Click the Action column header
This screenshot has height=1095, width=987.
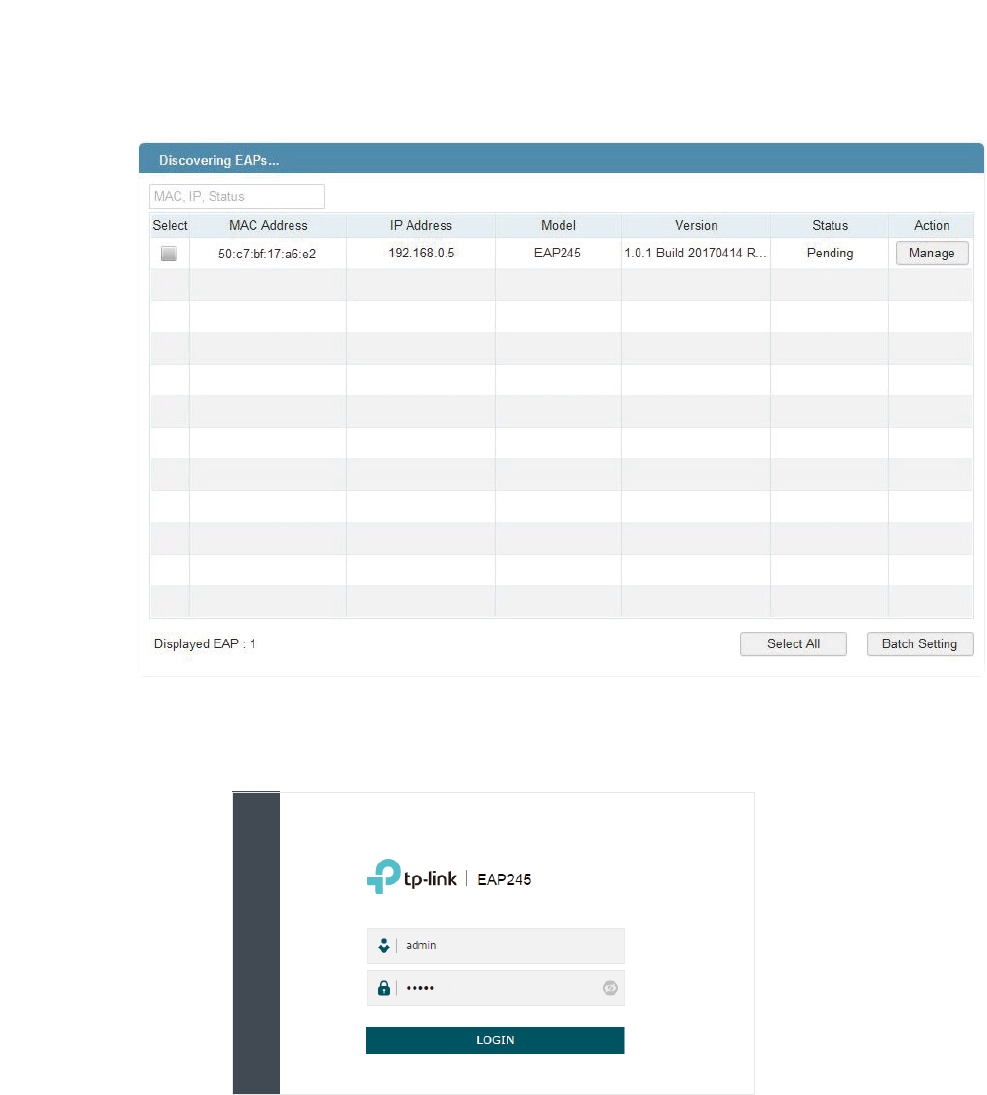[931, 226]
